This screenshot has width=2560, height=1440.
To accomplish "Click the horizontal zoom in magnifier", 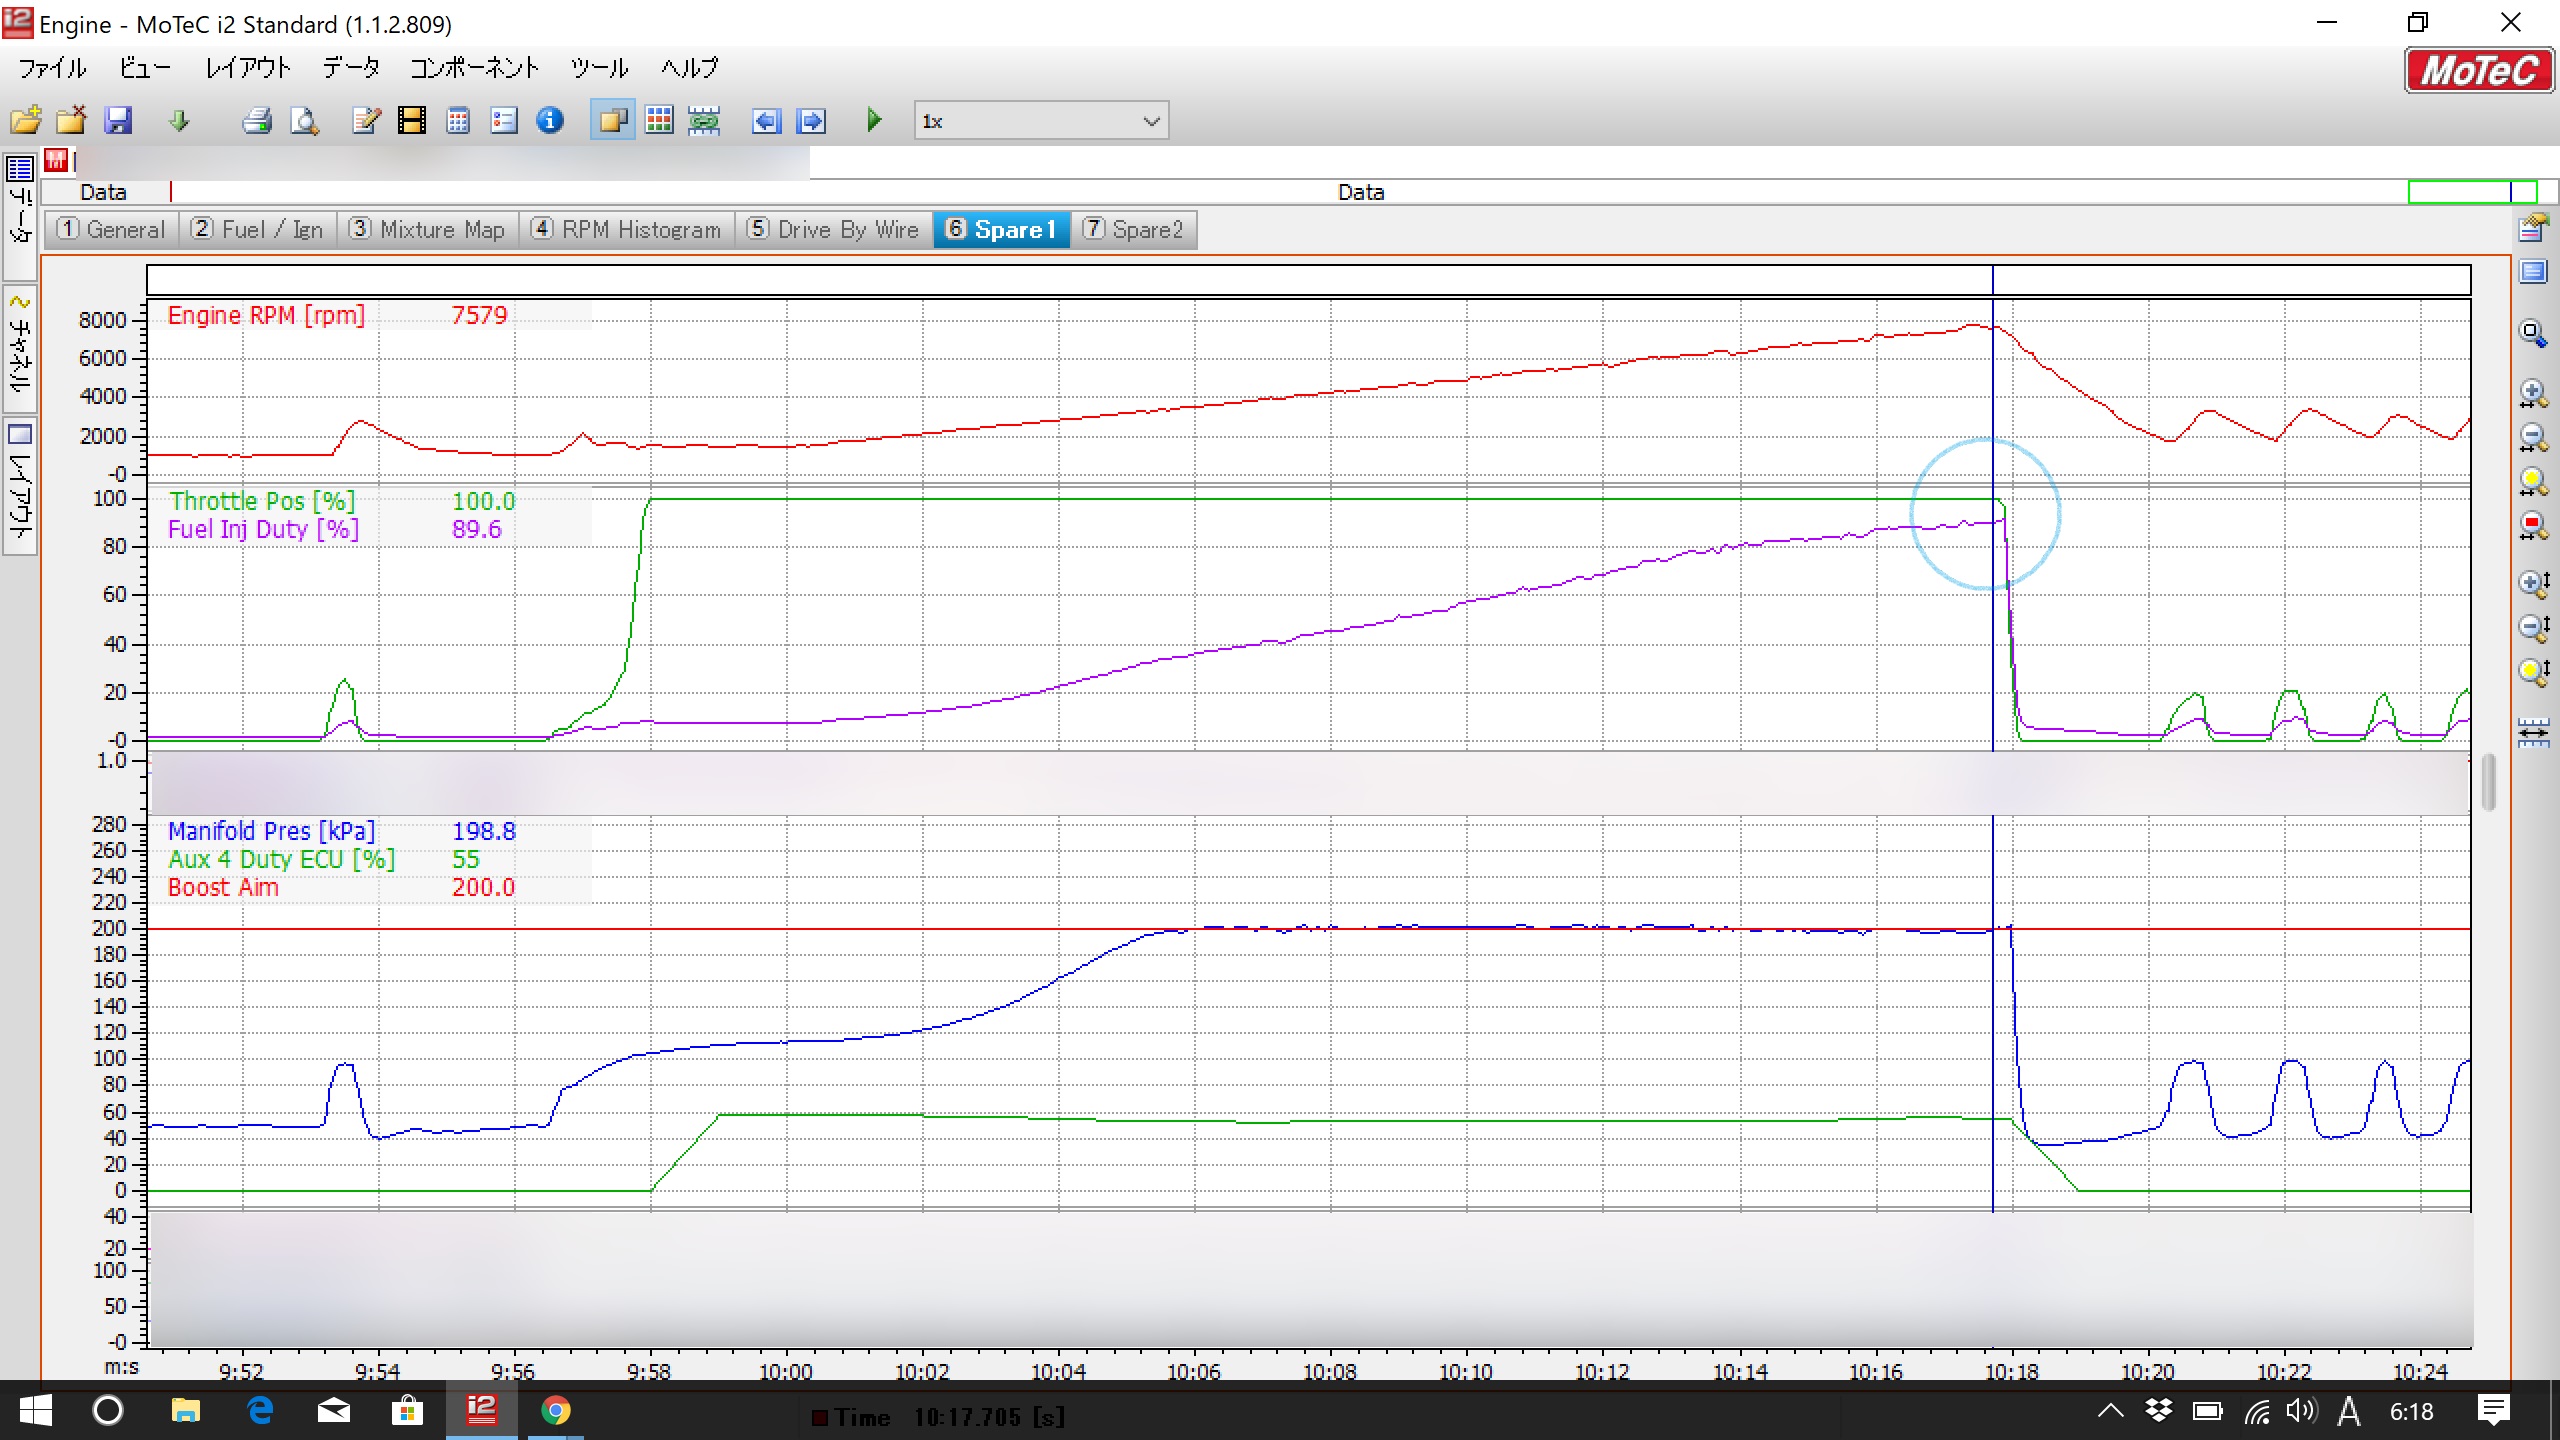I will point(2532,393).
